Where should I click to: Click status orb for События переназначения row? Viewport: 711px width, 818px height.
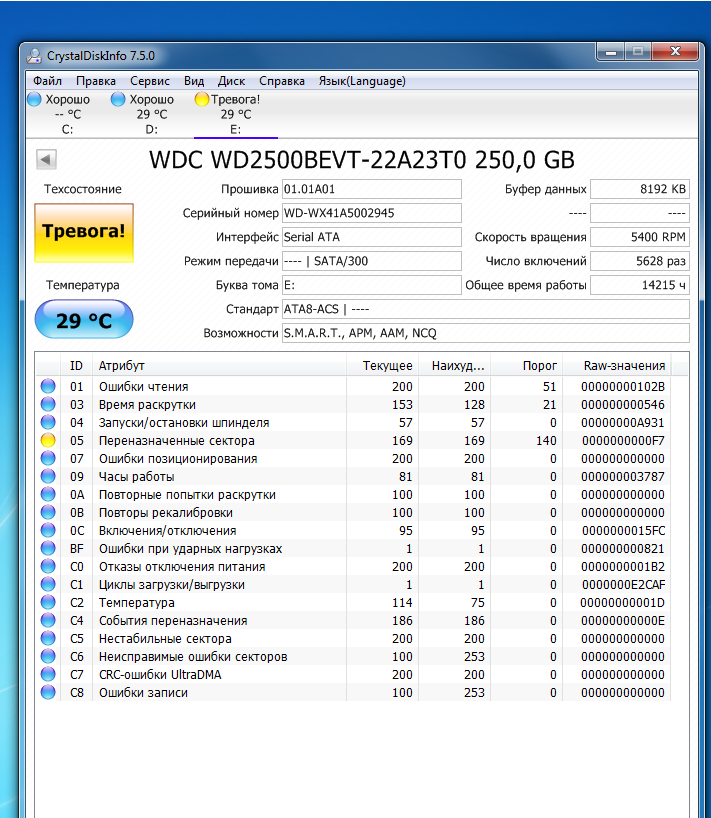point(48,620)
